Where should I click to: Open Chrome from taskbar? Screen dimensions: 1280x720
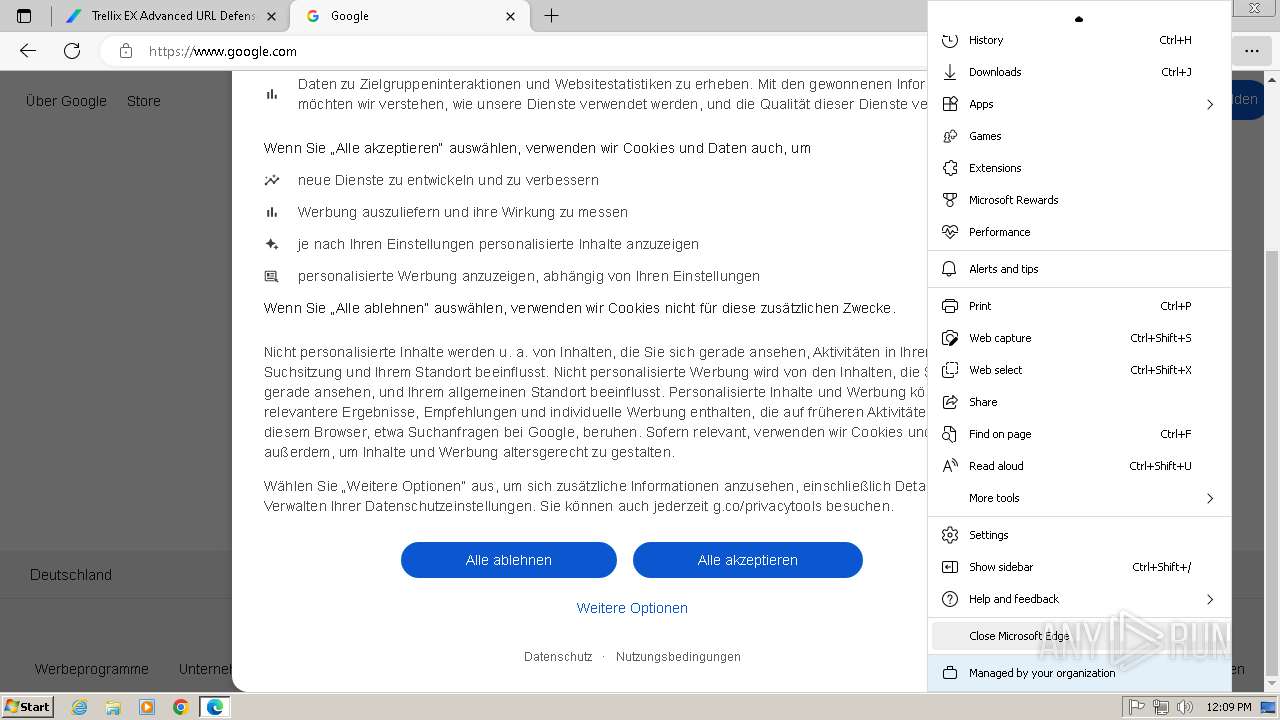[x=180, y=707]
